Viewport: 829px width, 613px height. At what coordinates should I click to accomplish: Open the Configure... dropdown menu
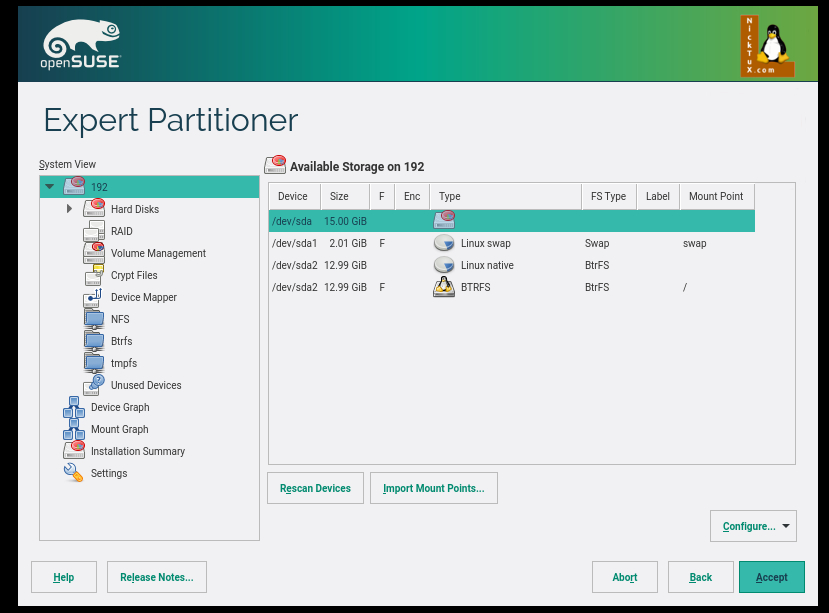[753, 526]
